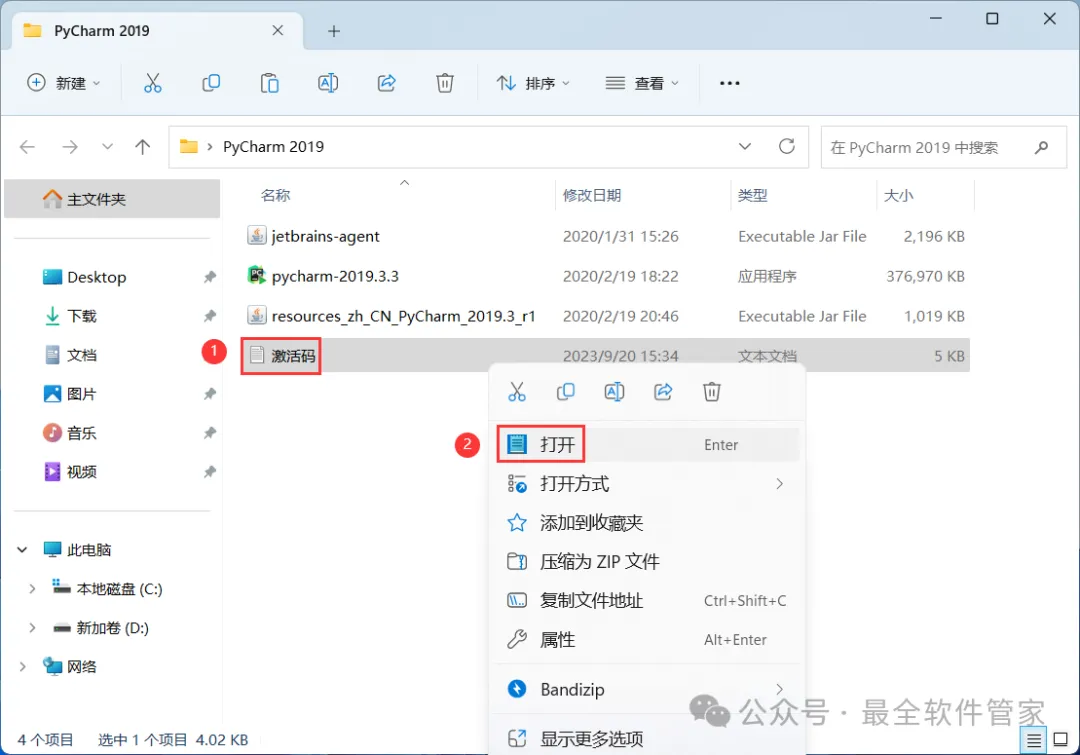Click Copy icon in context menu
This screenshot has height=755, width=1080.
(x=565, y=392)
